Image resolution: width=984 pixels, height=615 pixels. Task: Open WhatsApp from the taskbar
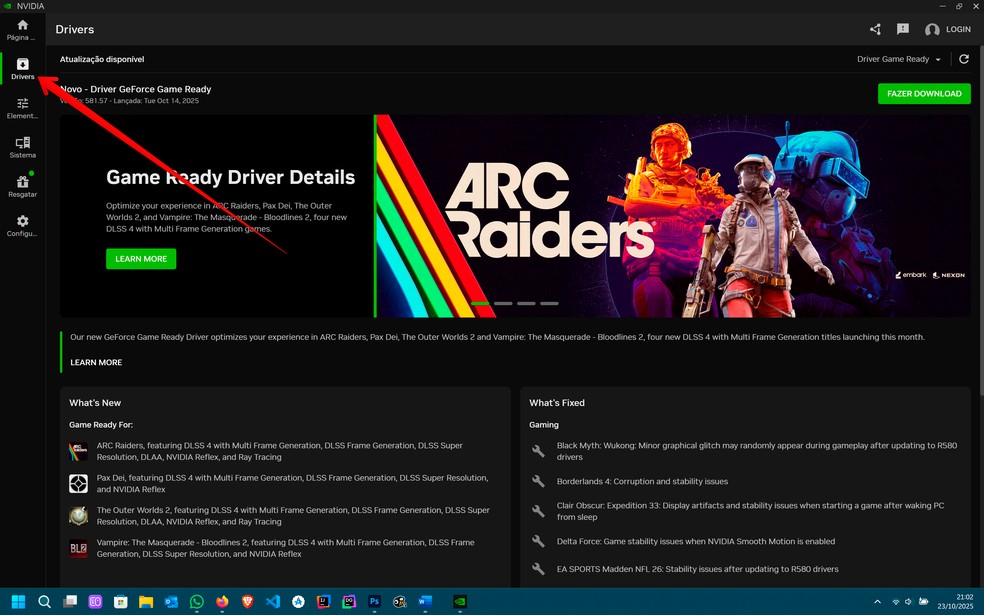tap(196, 602)
